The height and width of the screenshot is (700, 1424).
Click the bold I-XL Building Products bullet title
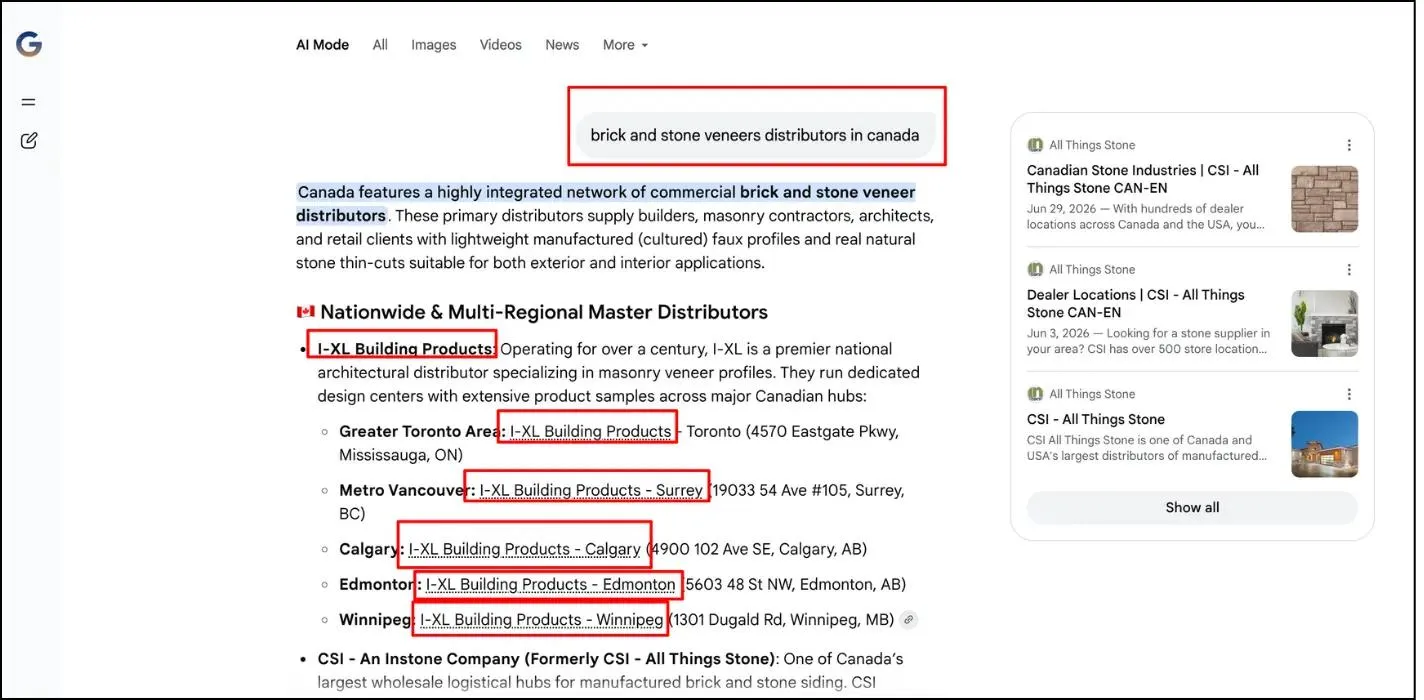point(405,349)
